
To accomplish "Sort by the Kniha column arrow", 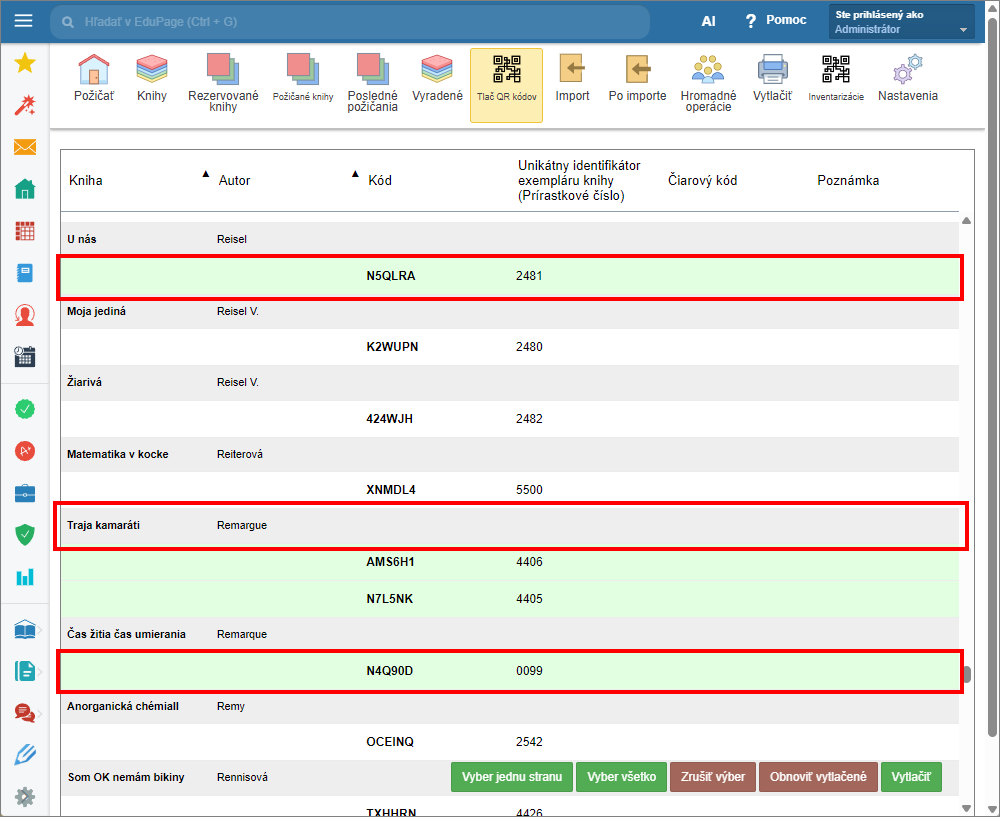I will (x=206, y=174).
